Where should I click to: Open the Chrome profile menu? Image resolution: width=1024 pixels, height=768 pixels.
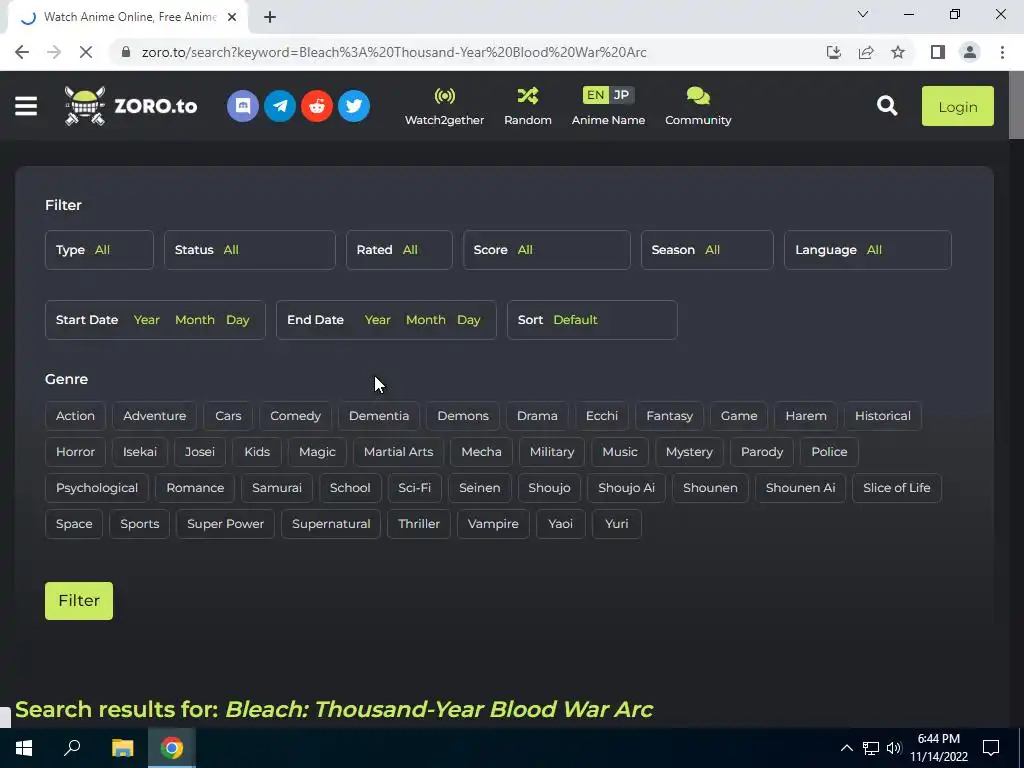(970, 52)
